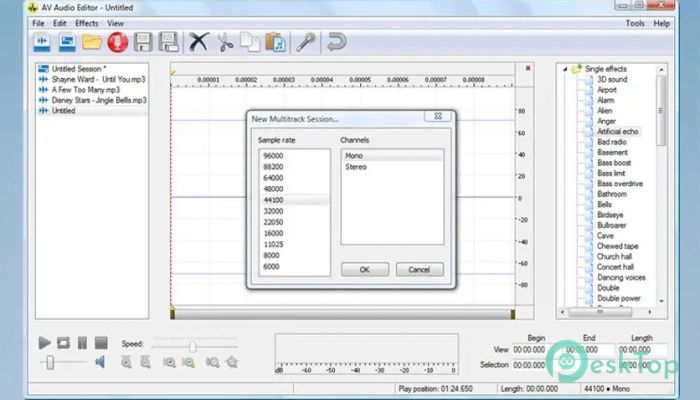This screenshot has height=400, width=700.
Task: Select Untitled Session in file list
Action: click(79, 69)
